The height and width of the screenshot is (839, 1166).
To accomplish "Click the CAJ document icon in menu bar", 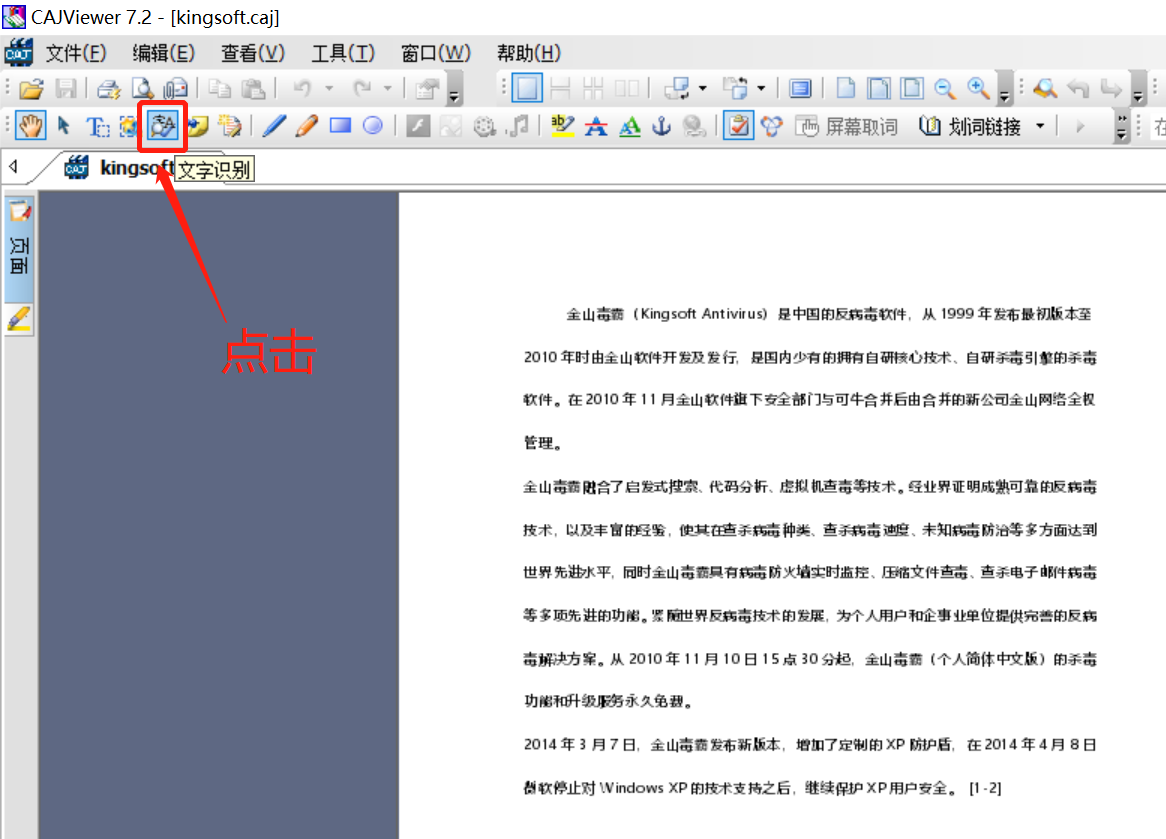I will (x=19, y=53).
